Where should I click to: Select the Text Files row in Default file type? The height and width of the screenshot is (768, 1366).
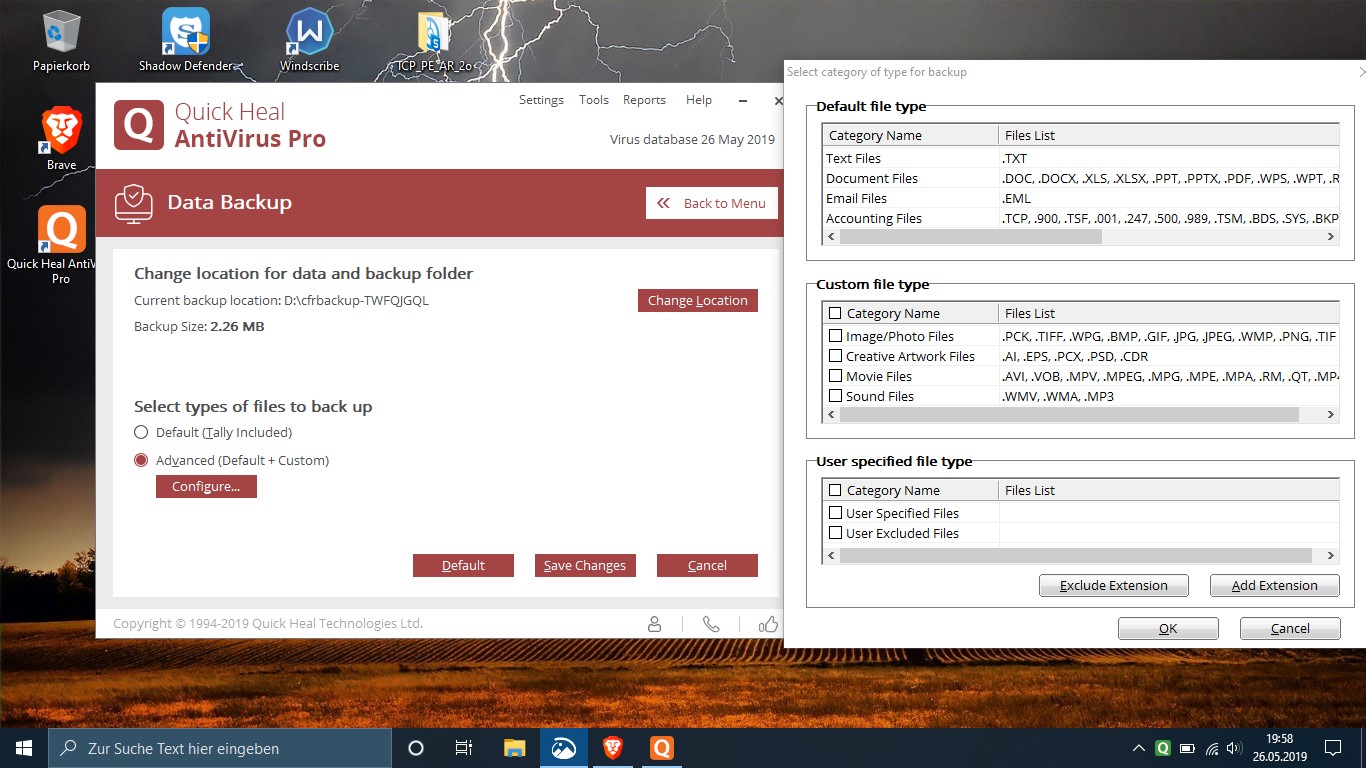(x=1080, y=158)
